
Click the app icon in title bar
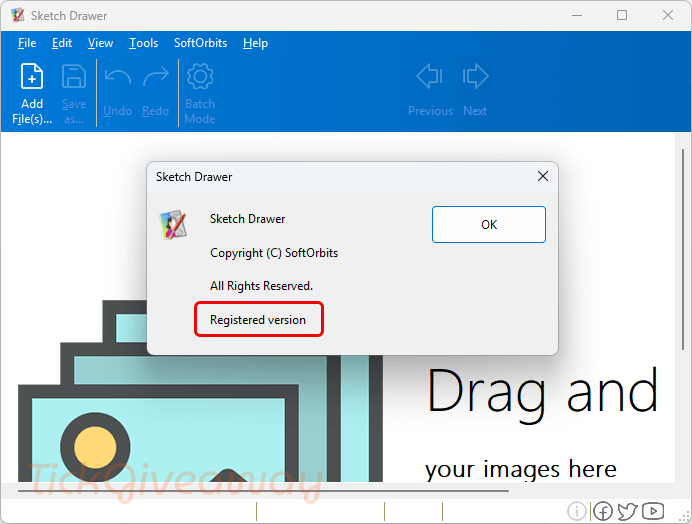[x=18, y=15]
